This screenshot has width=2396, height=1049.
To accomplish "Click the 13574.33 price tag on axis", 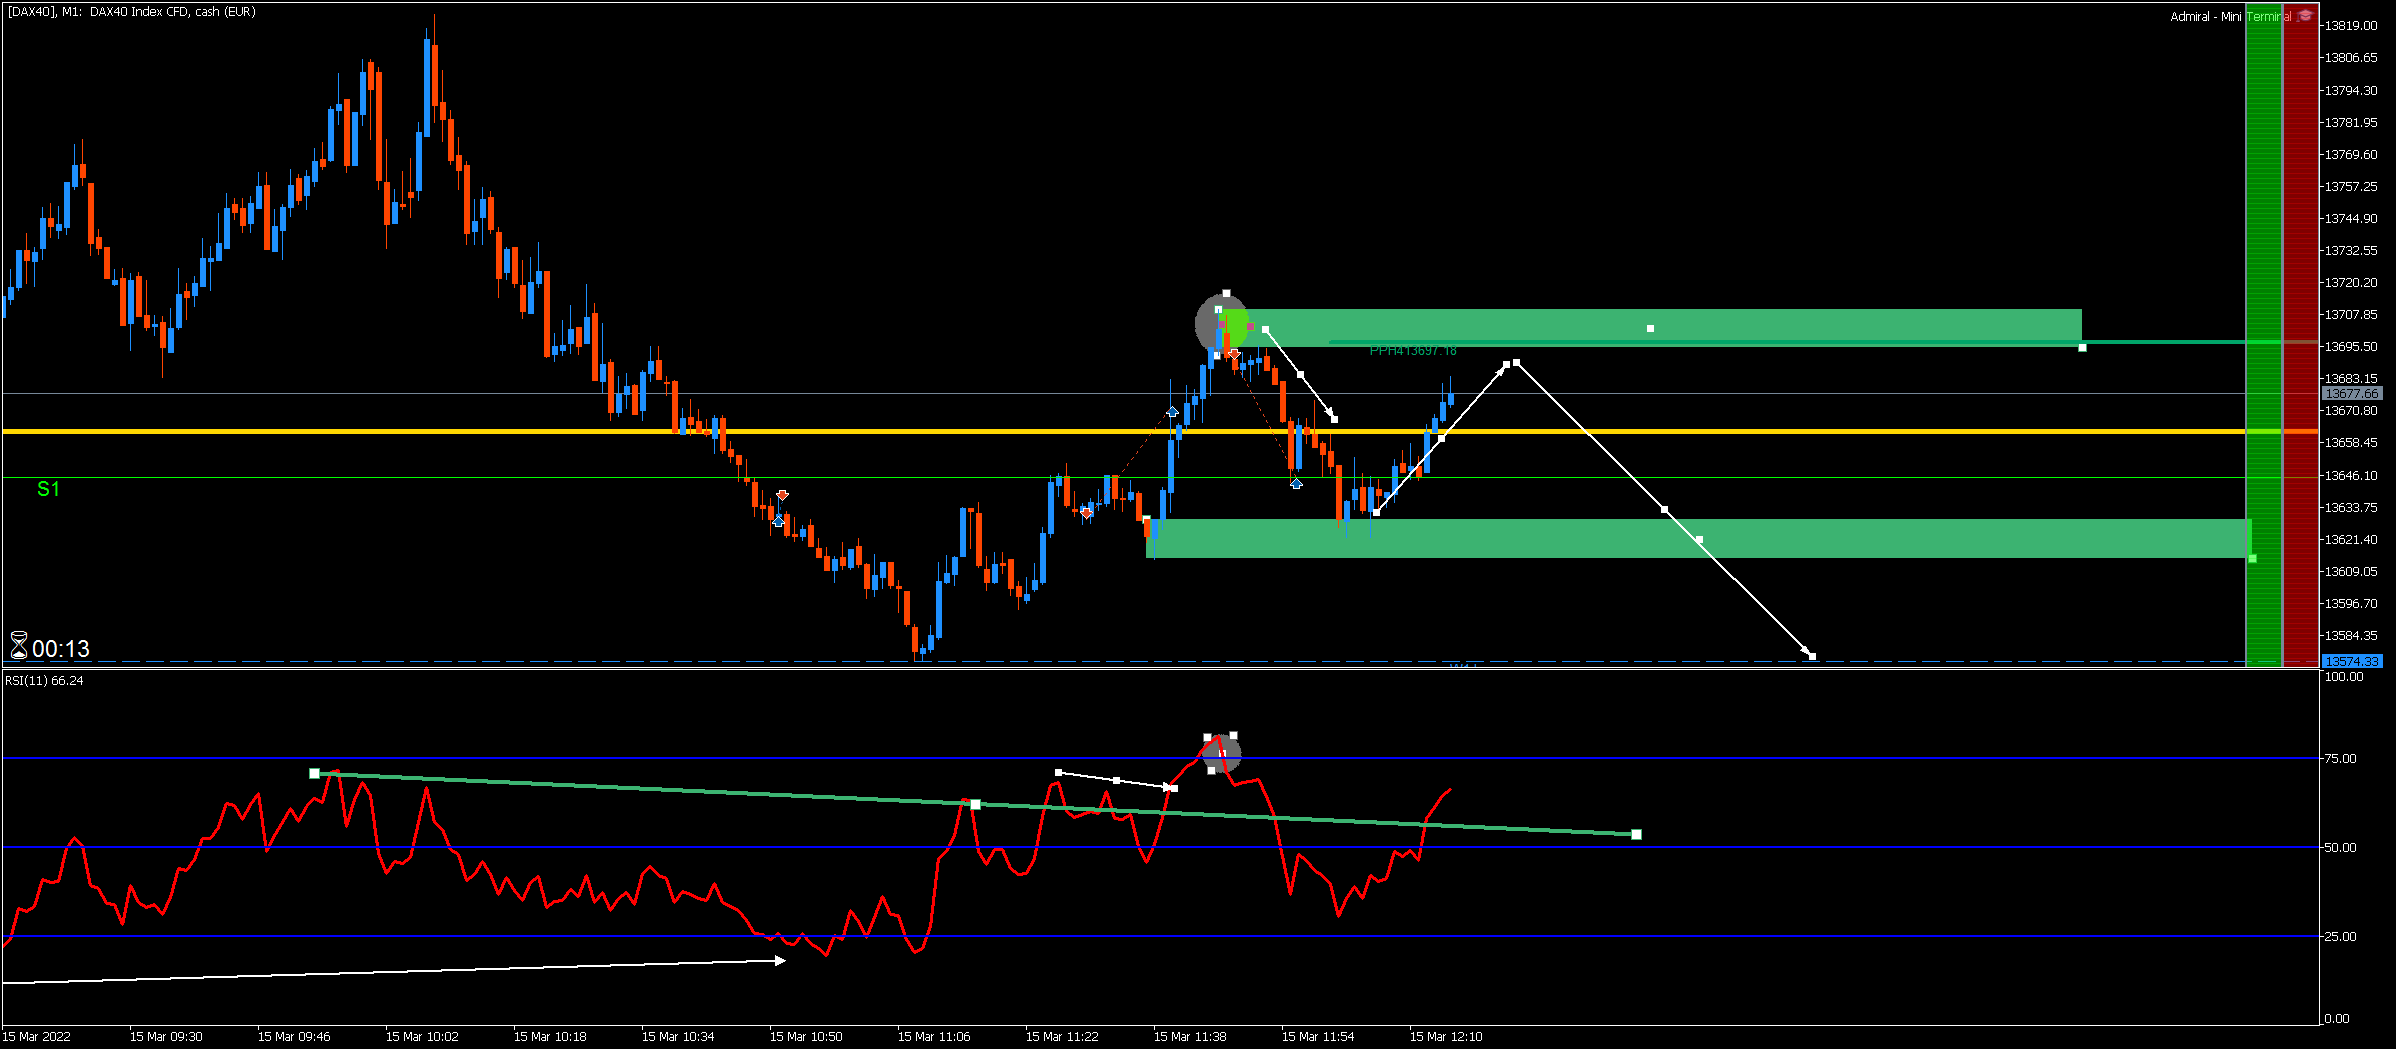I will click(x=2351, y=661).
